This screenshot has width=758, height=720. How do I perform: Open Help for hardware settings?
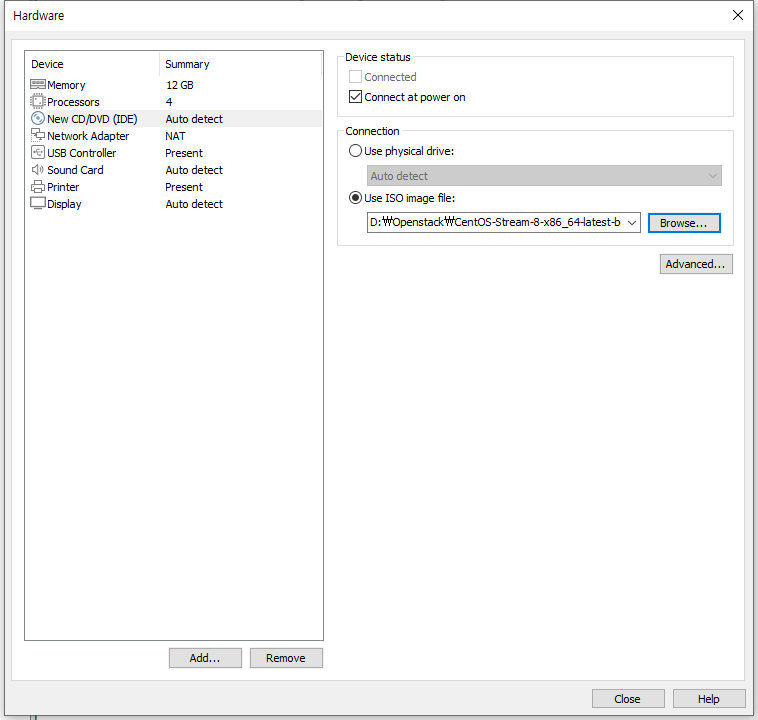coord(709,699)
